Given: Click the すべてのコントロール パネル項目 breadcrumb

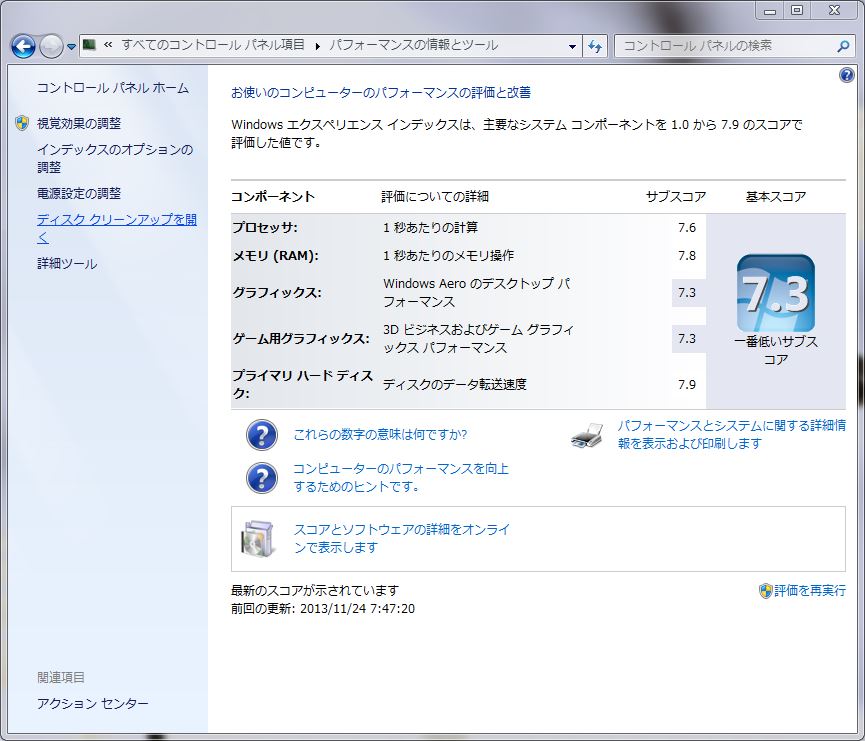Looking at the screenshot, I should (x=212, y=45).
